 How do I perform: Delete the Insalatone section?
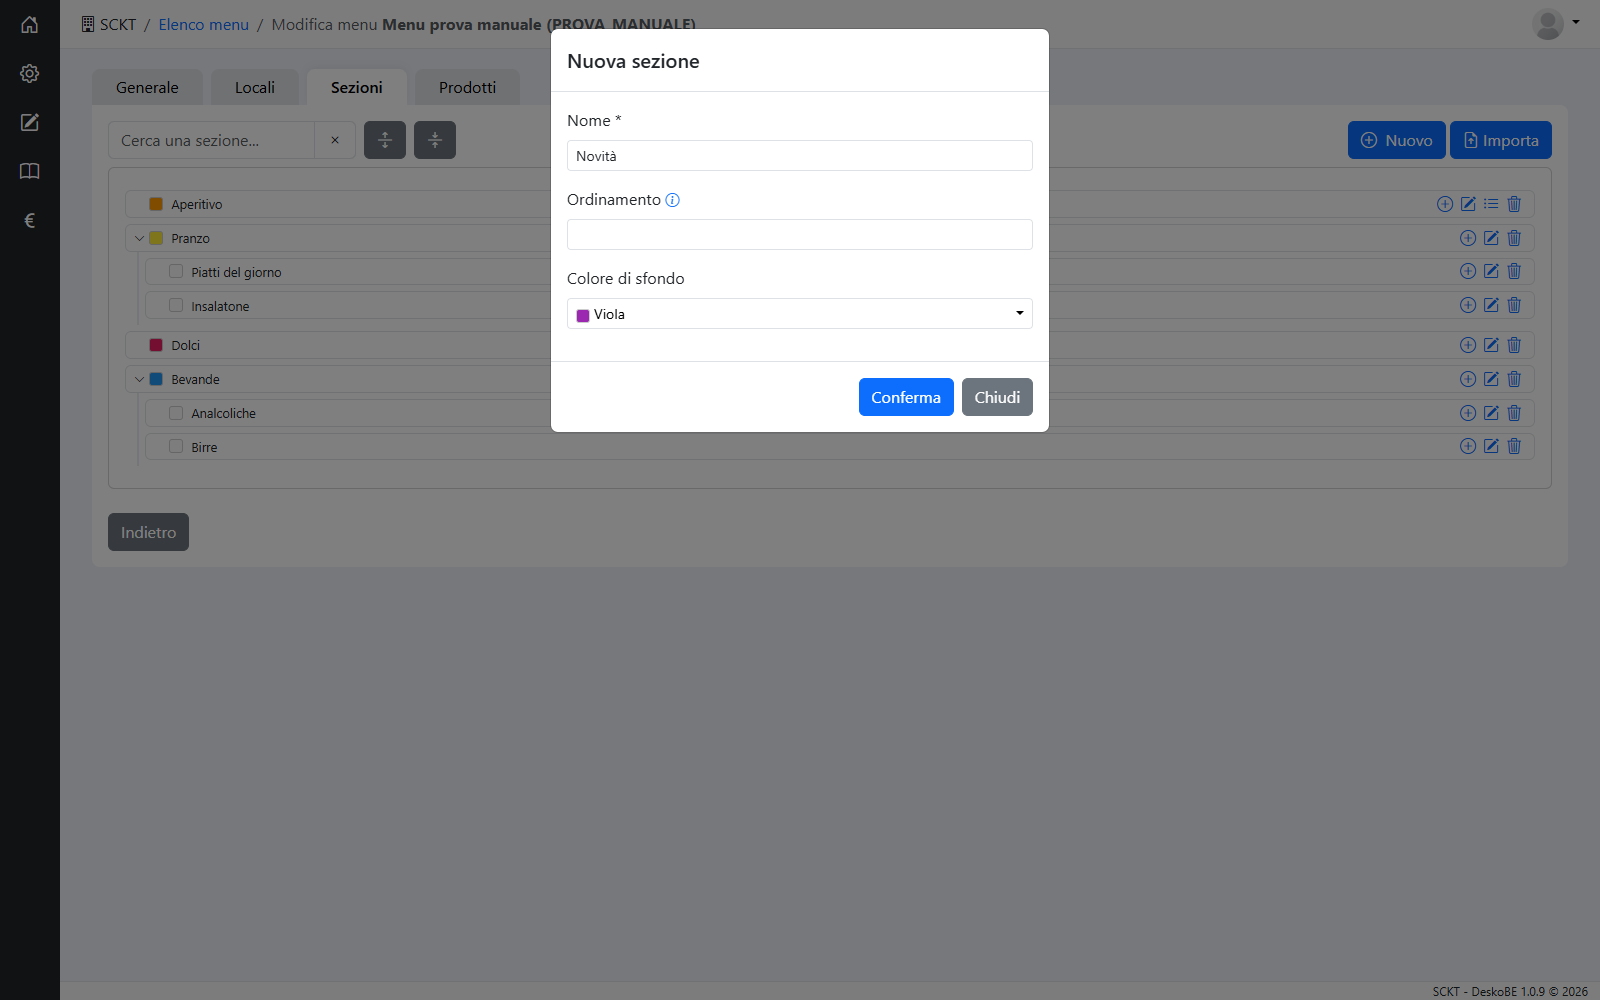point(1514,305)
